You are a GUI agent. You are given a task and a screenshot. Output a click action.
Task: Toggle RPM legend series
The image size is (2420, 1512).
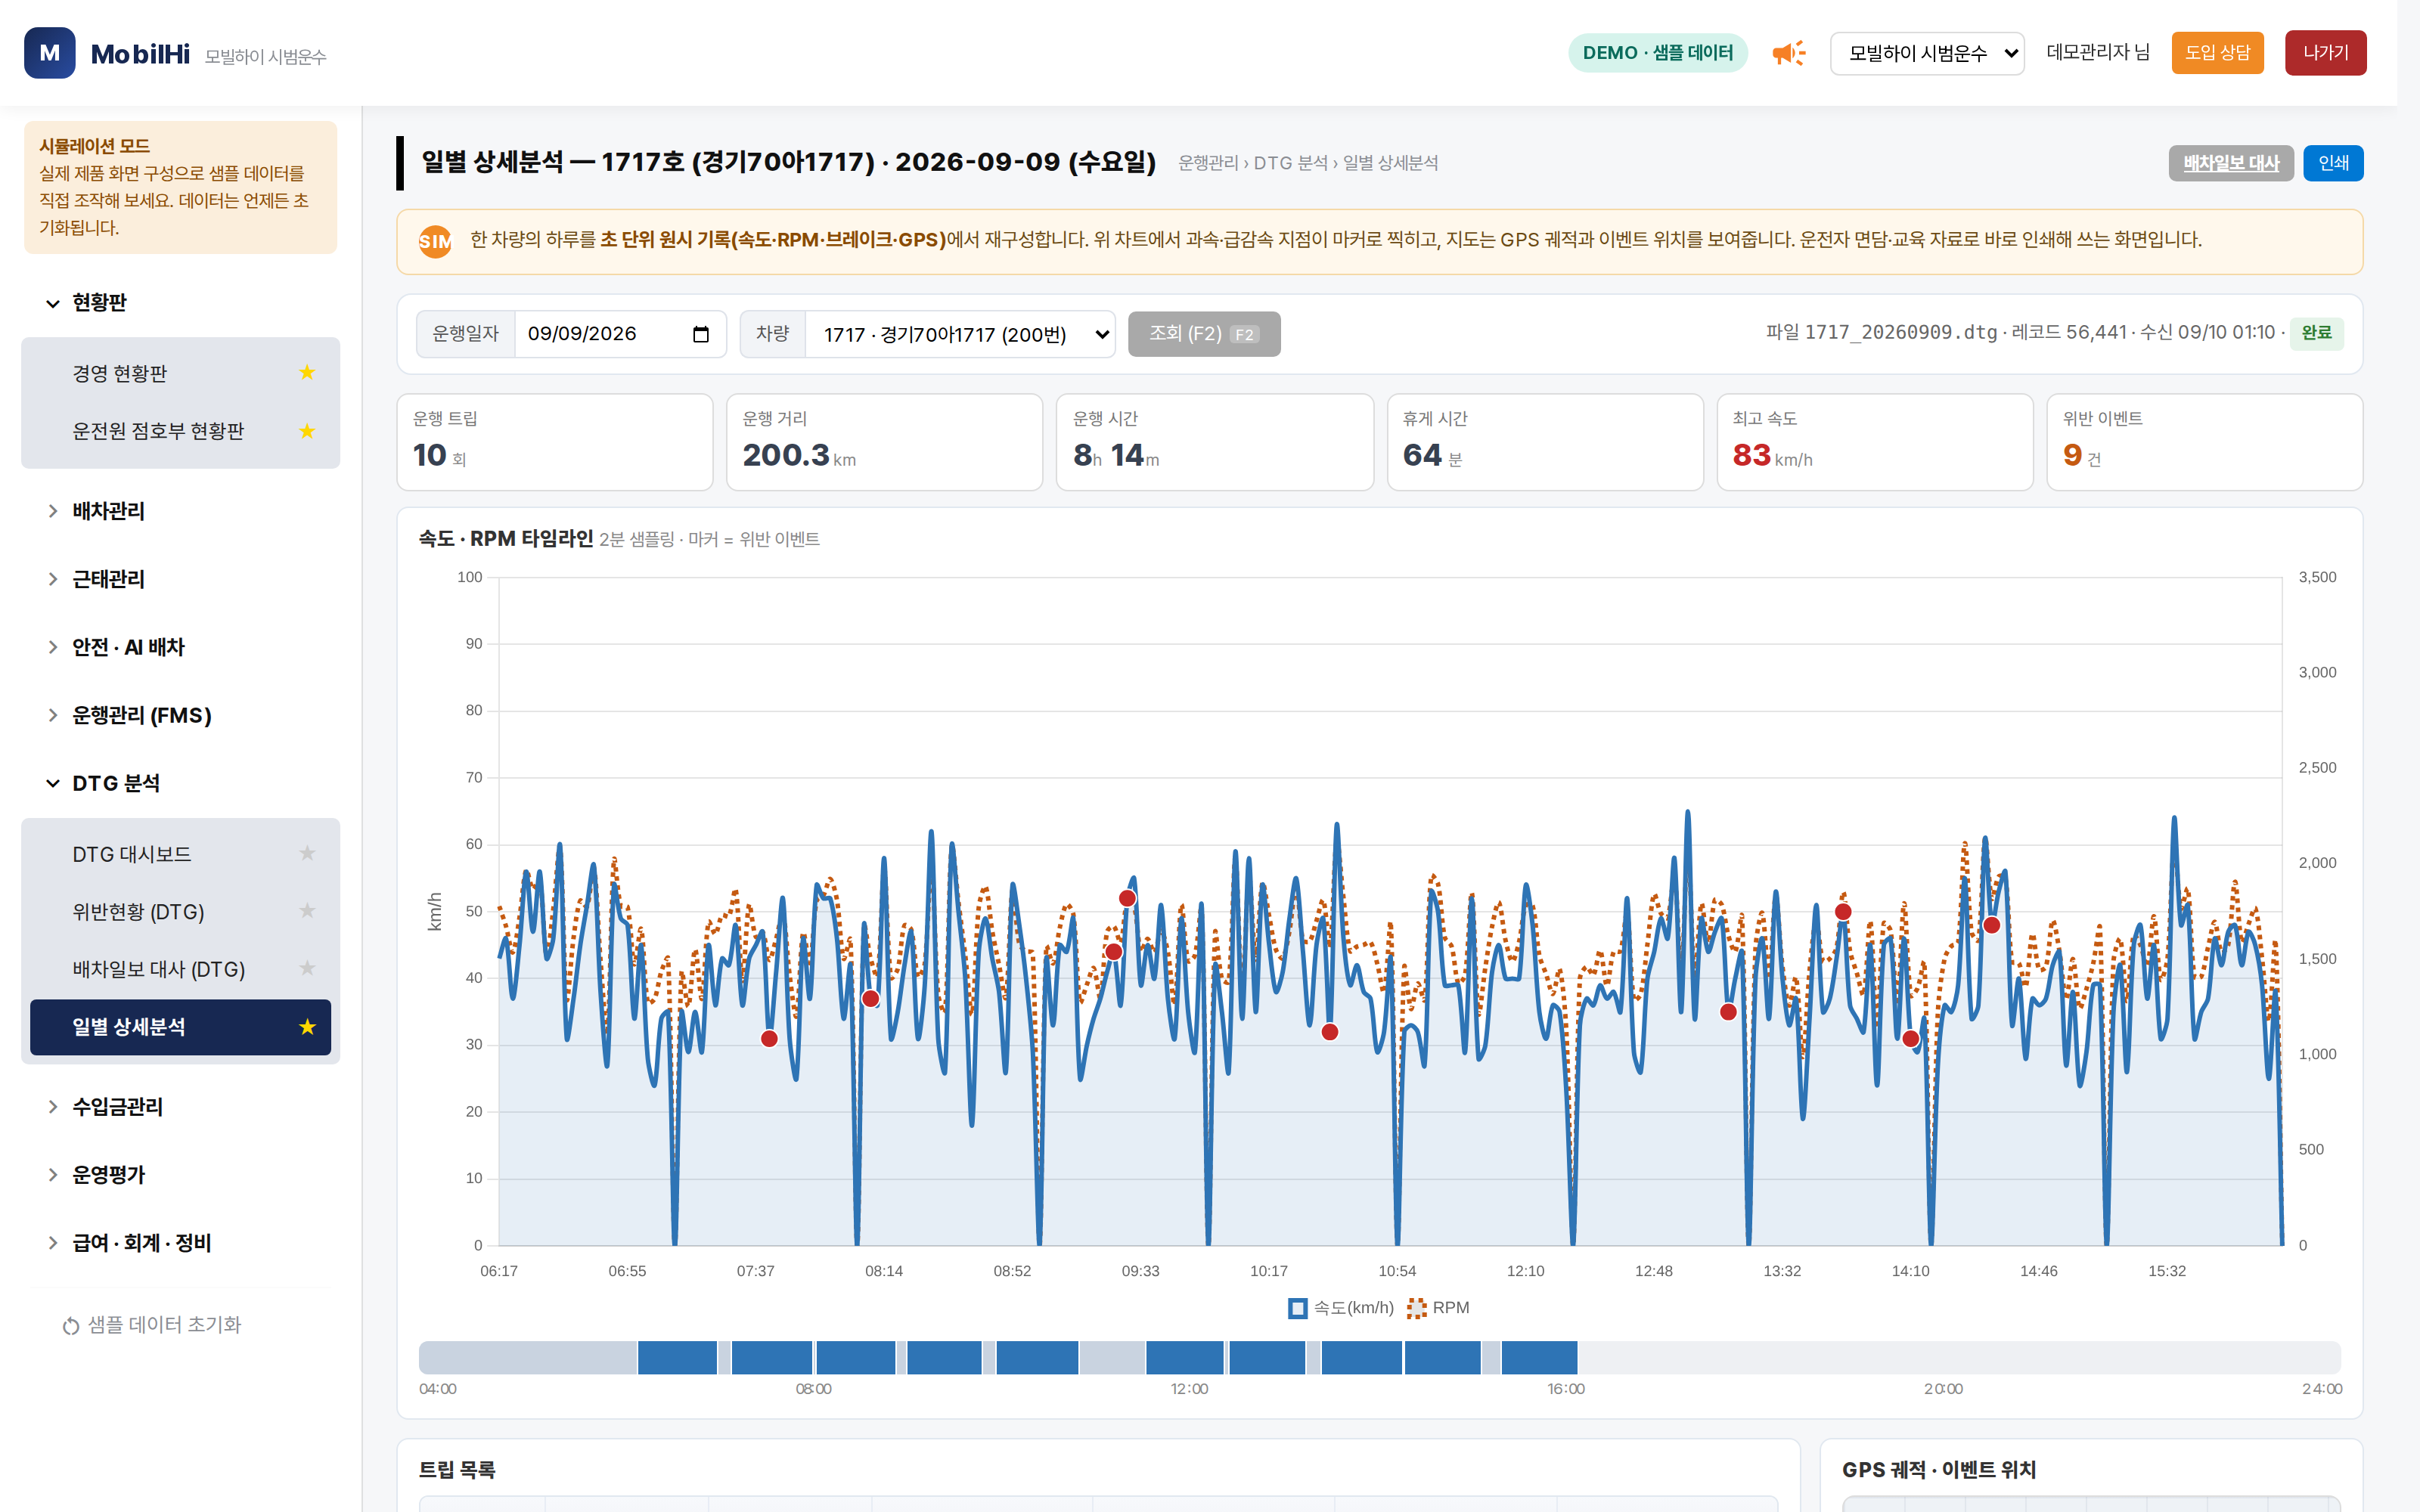click(x=1438, y=1308)
